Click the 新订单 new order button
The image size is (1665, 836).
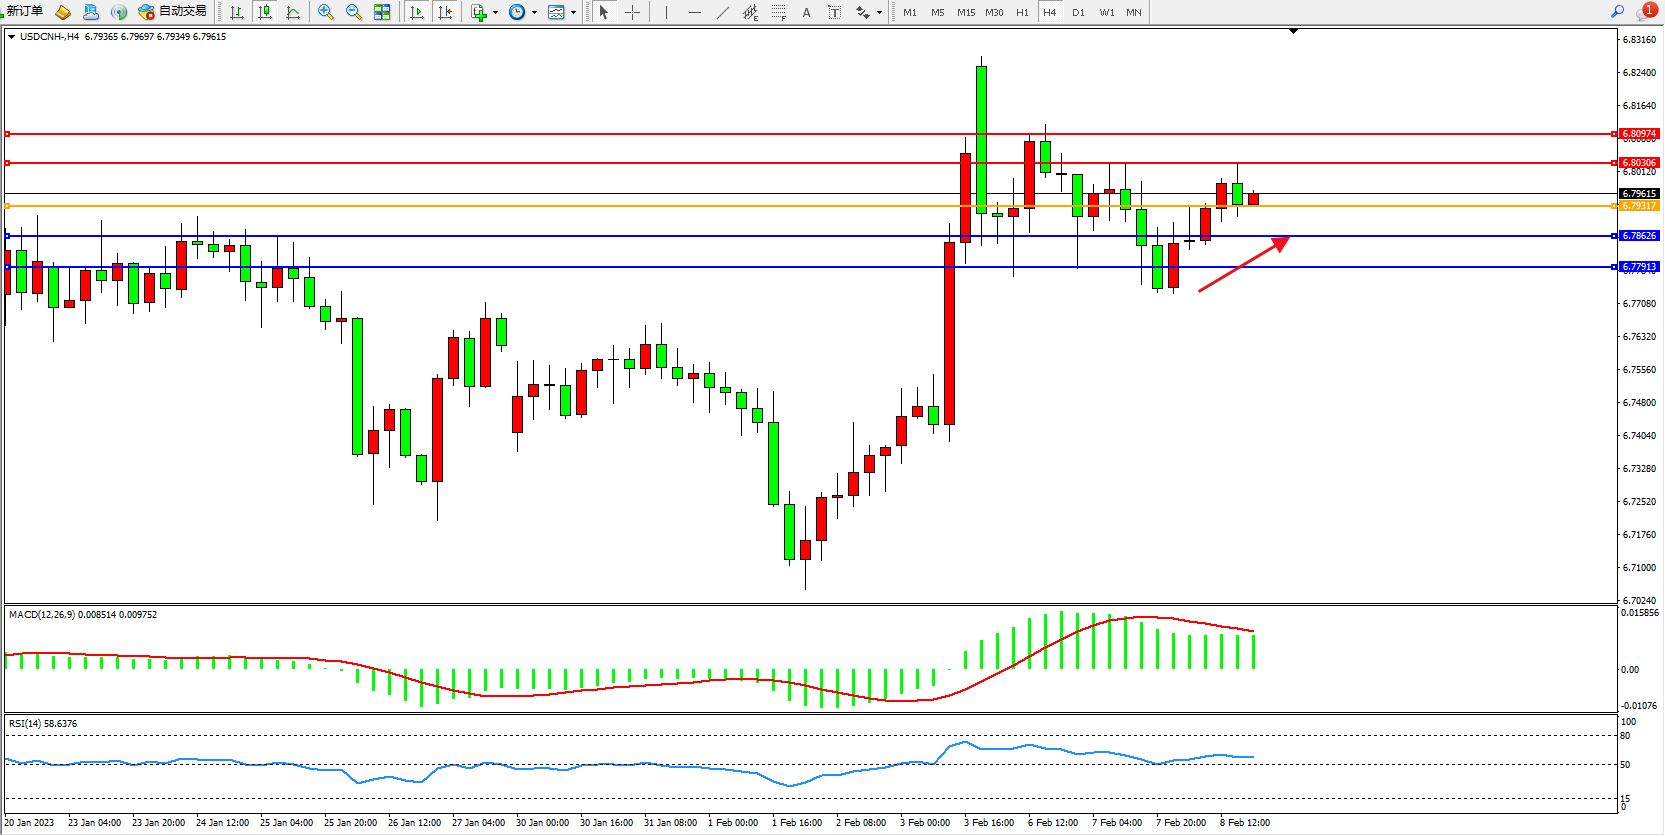[24, 11]
